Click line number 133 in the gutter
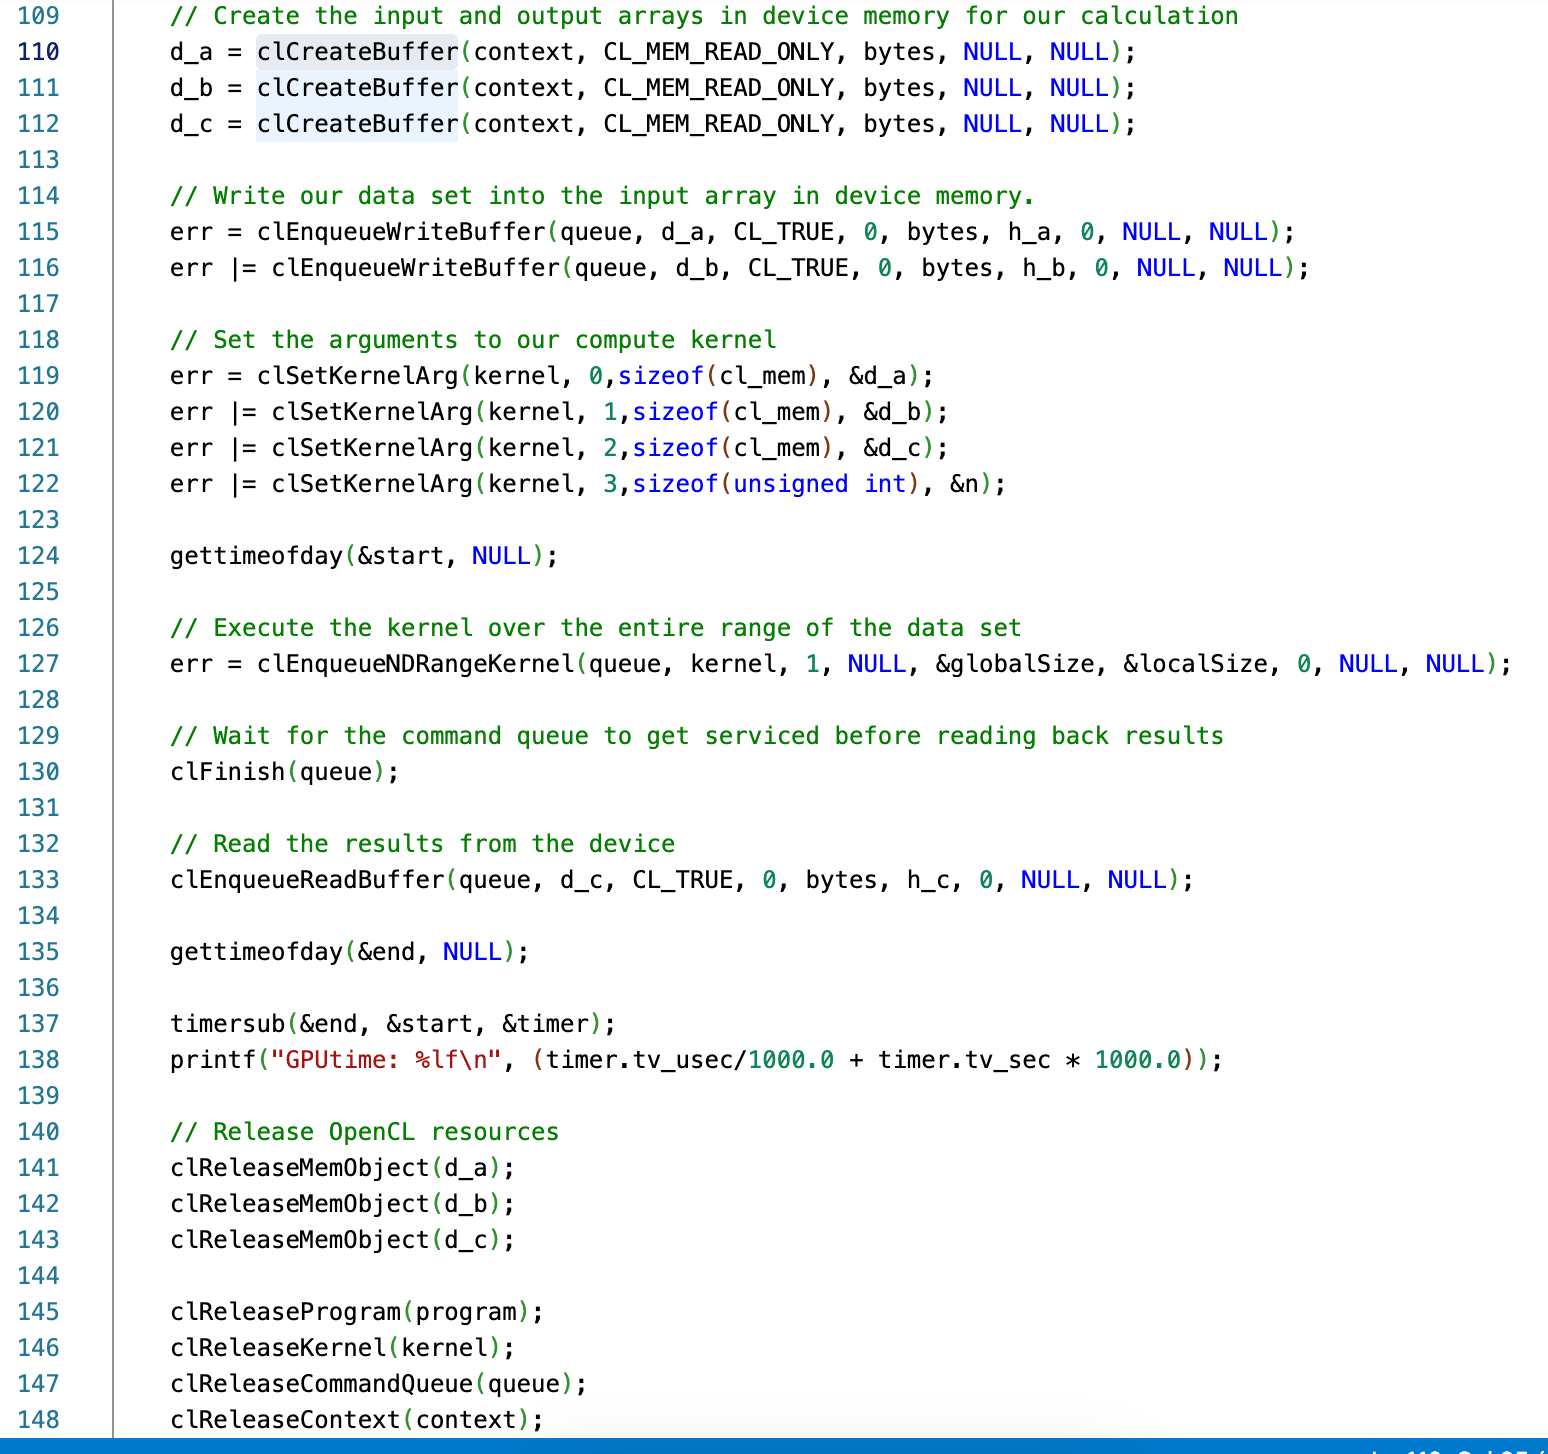The height and width of the screenshot is (1454, 1548). (38, 880)
